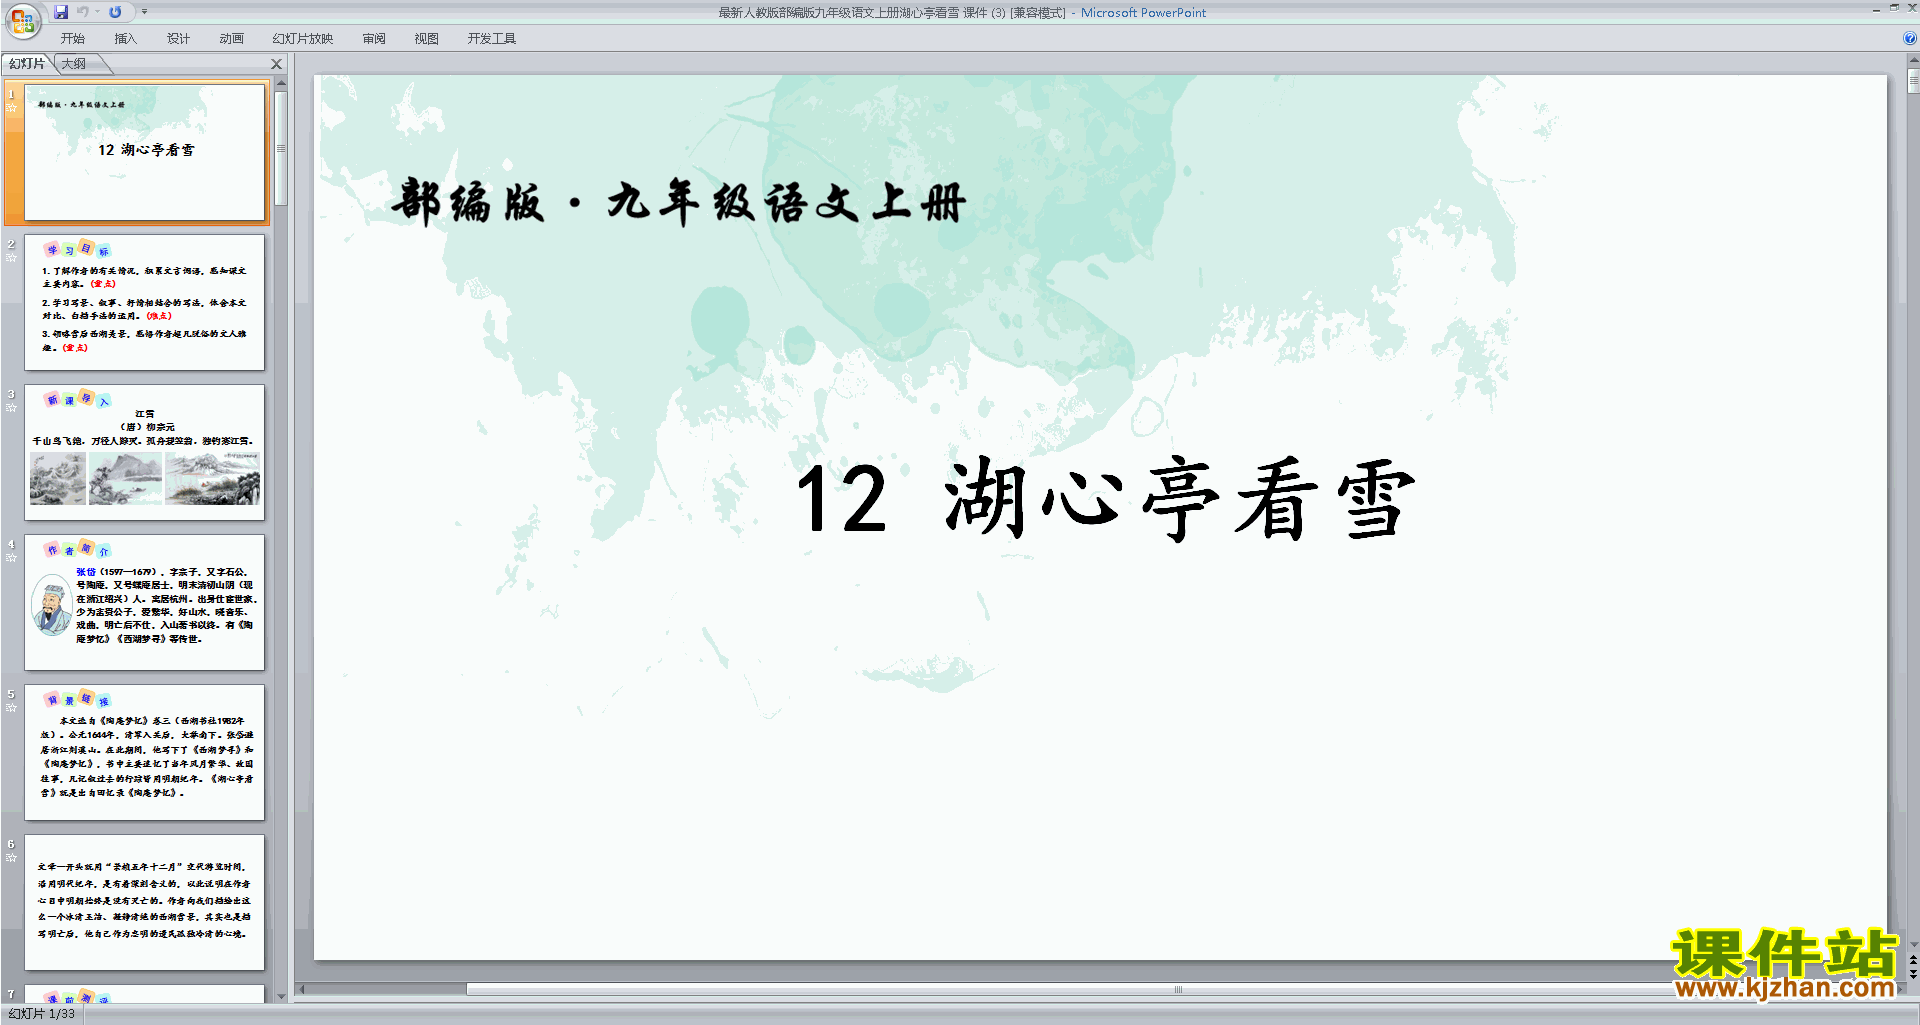Screen dimensions: 1920x1025
Task: Select slide 1 thumbnail 湖心亭看雪
Action: point(145,152)
